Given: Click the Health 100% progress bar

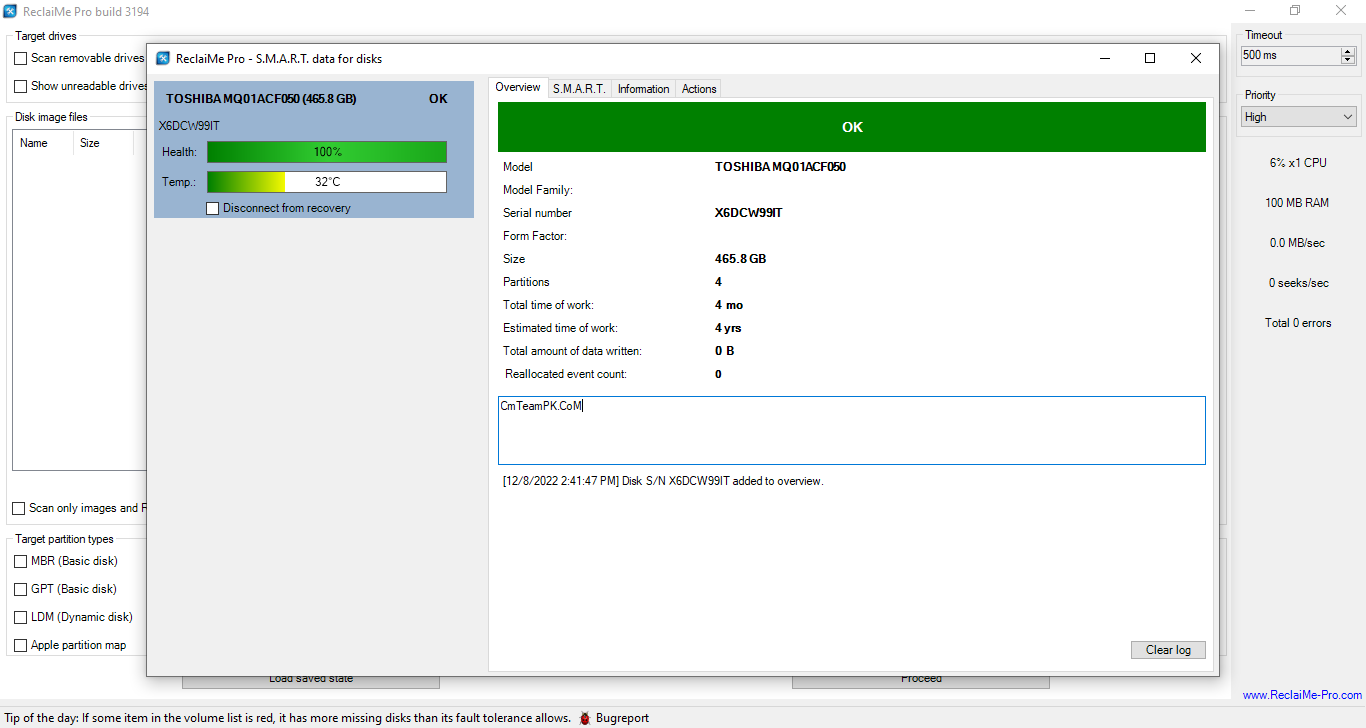Looking at the screenshot, I should point(327,152).
